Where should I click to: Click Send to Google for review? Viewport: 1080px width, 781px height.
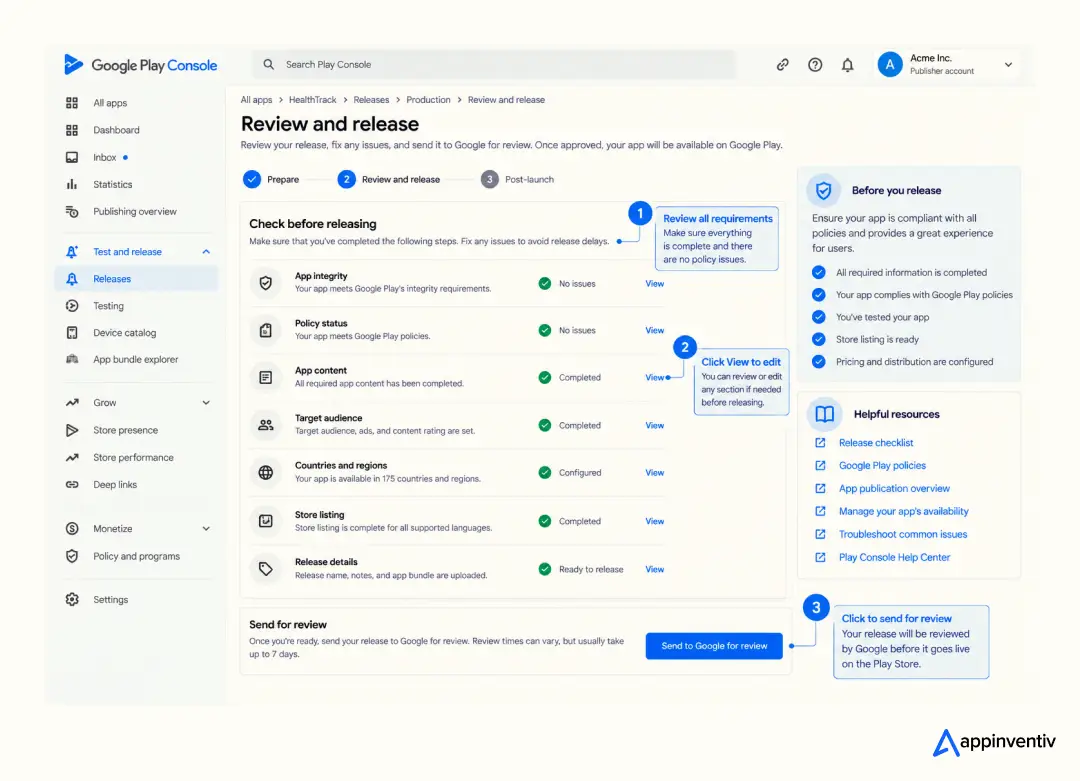coord(714,646)
